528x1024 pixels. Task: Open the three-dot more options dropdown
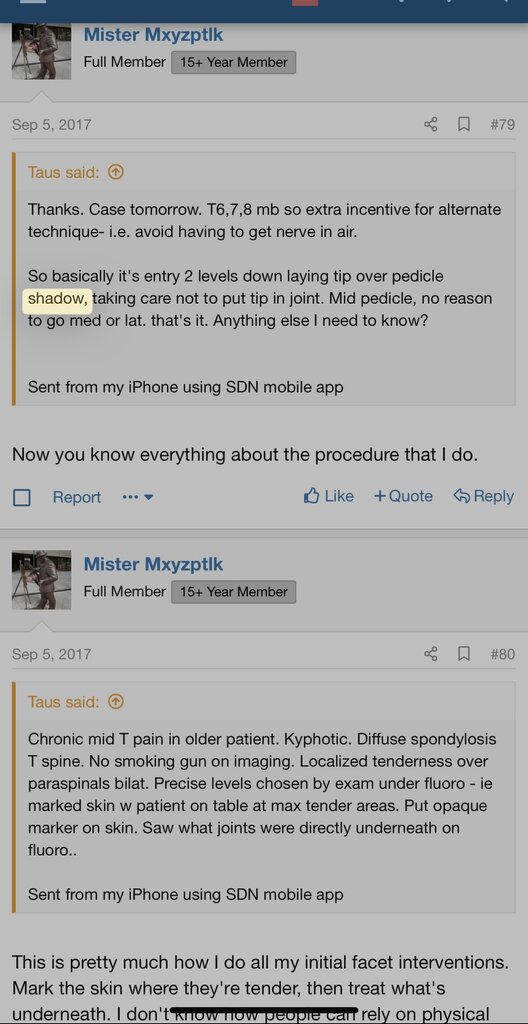pyautogui.click(x=137, y=498)
